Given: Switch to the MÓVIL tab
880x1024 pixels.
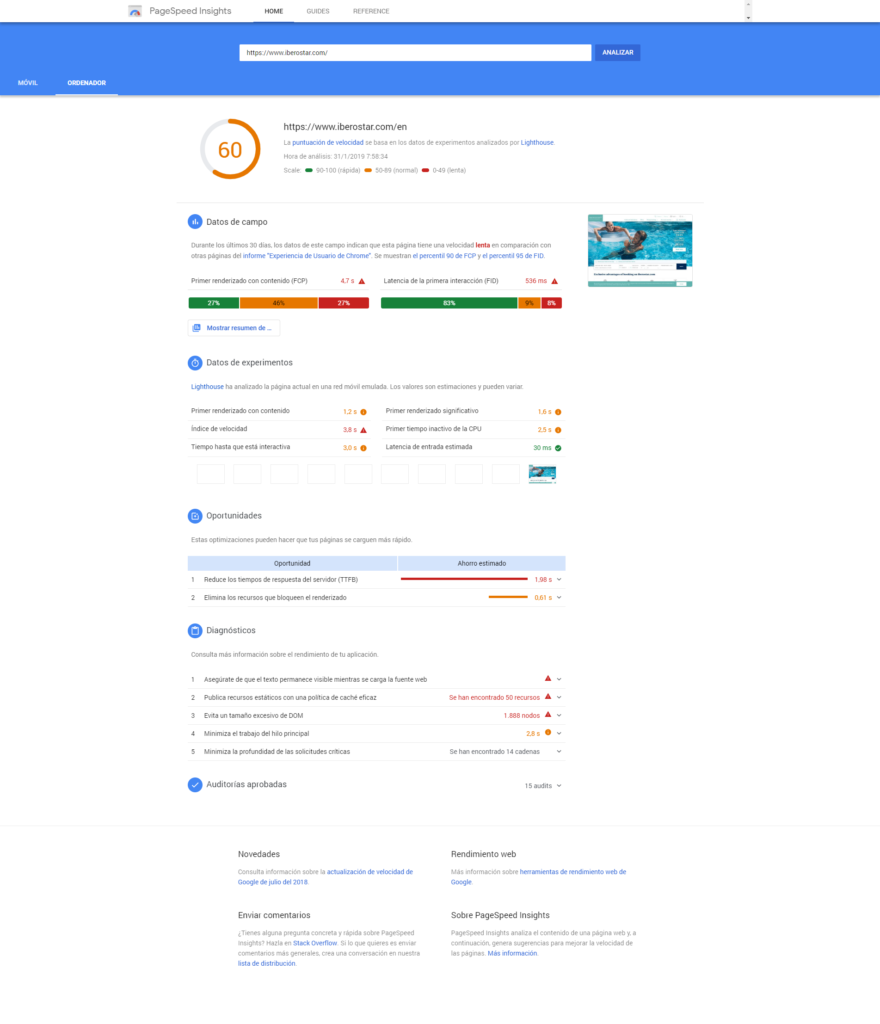Looking at the screenshot, I should tap(28, 83).
